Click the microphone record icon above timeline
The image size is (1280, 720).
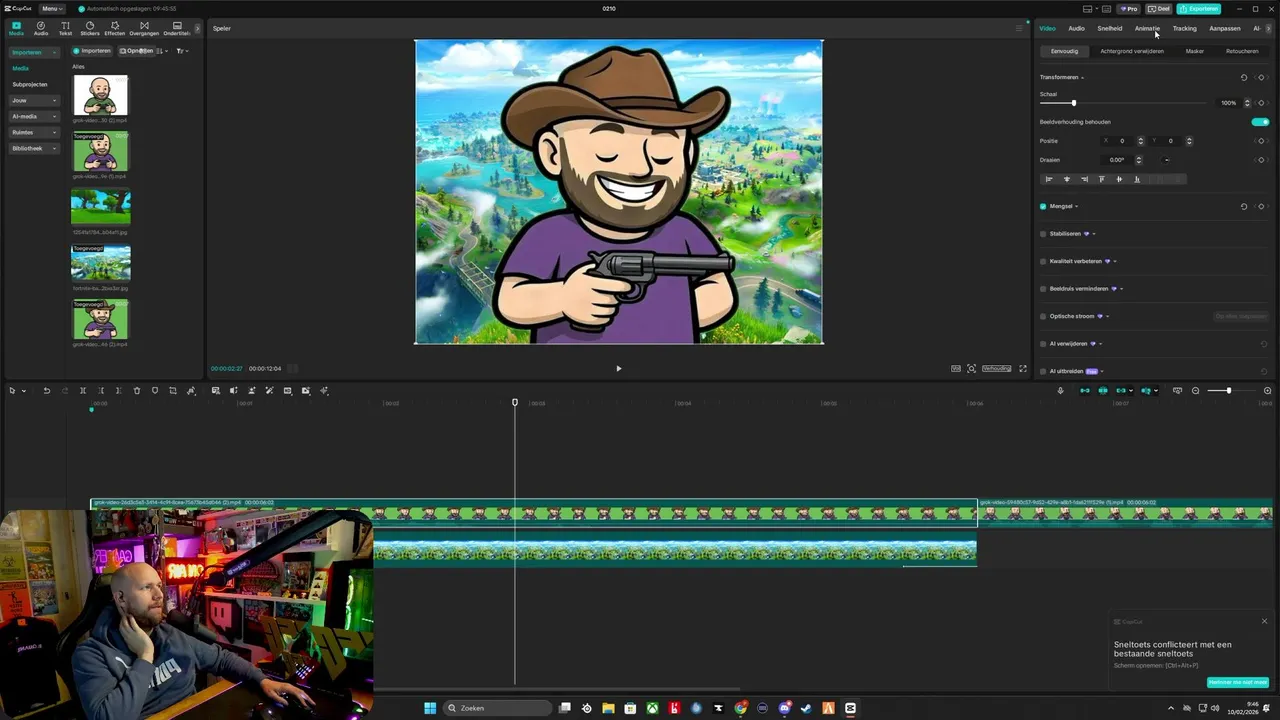(x=1060, y=391)
